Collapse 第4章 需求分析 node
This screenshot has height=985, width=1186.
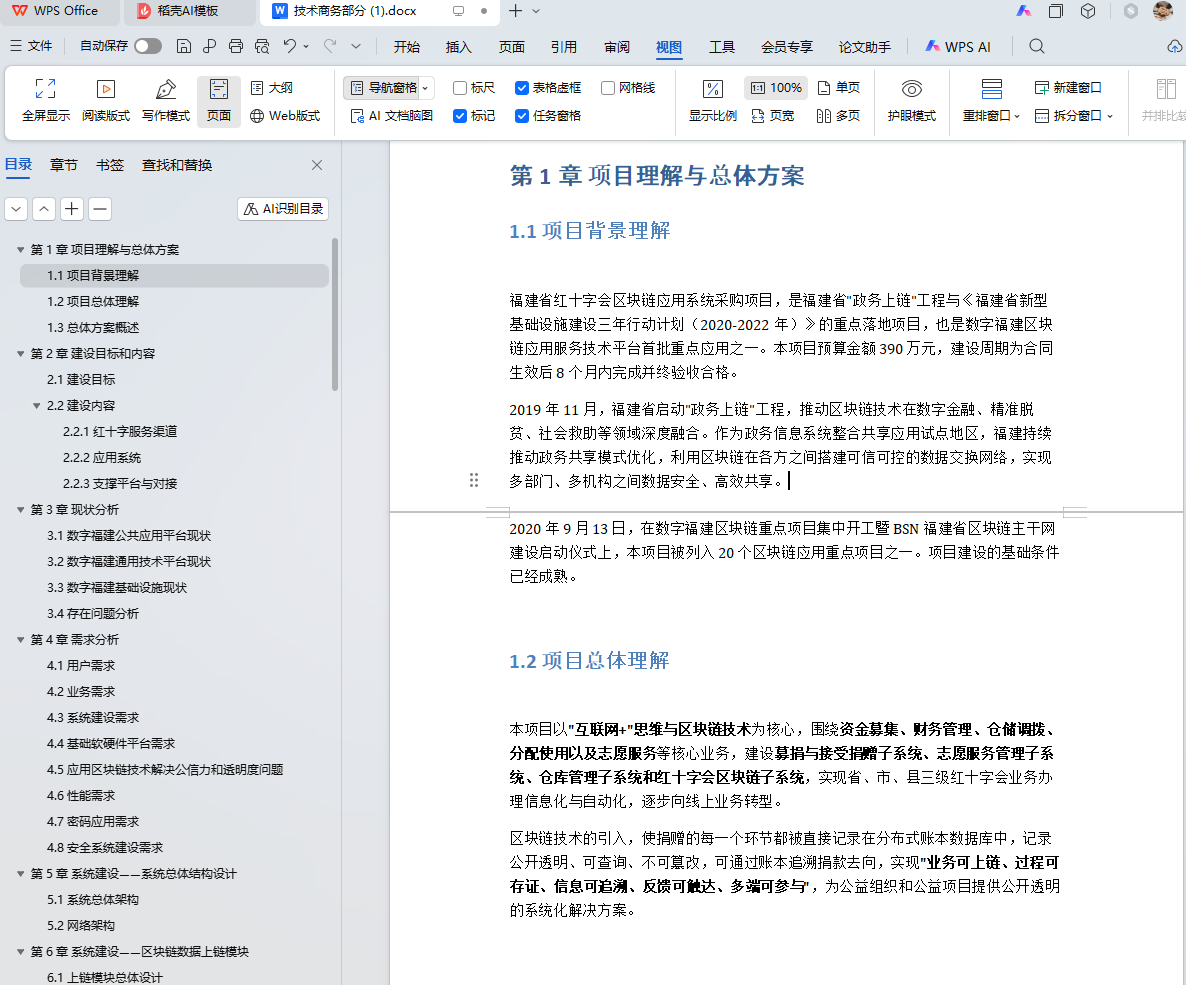pyautogui.click(x=20, y=640)
